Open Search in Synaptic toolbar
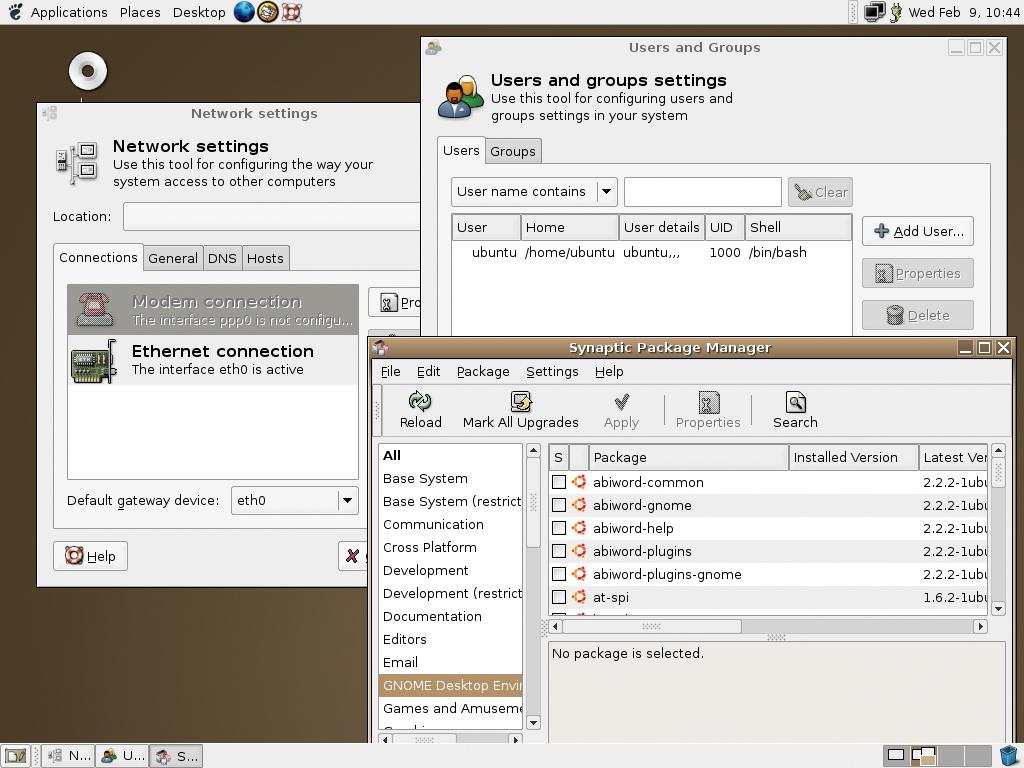 (x=795, y=401)
